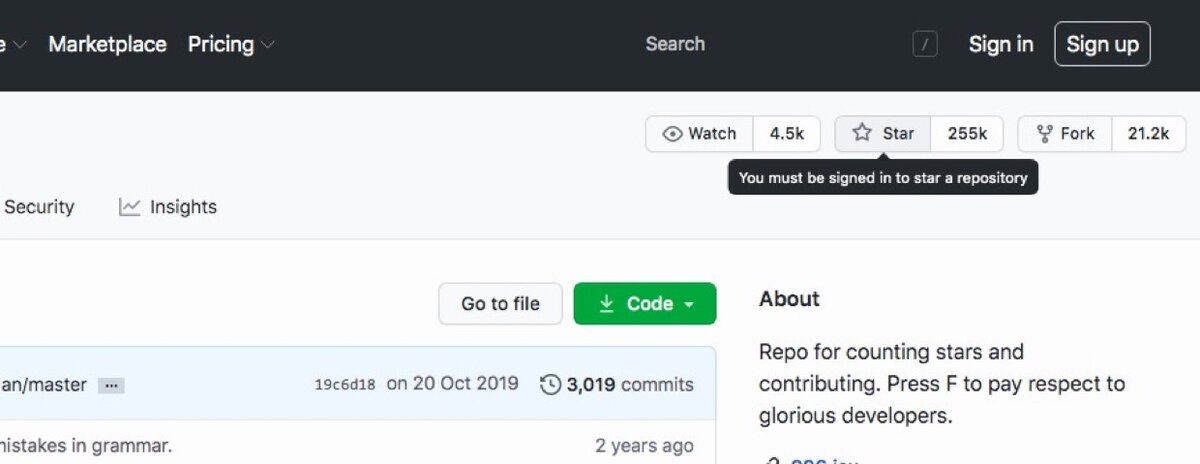Open the 21.2k forks count

coord(1148,134)
